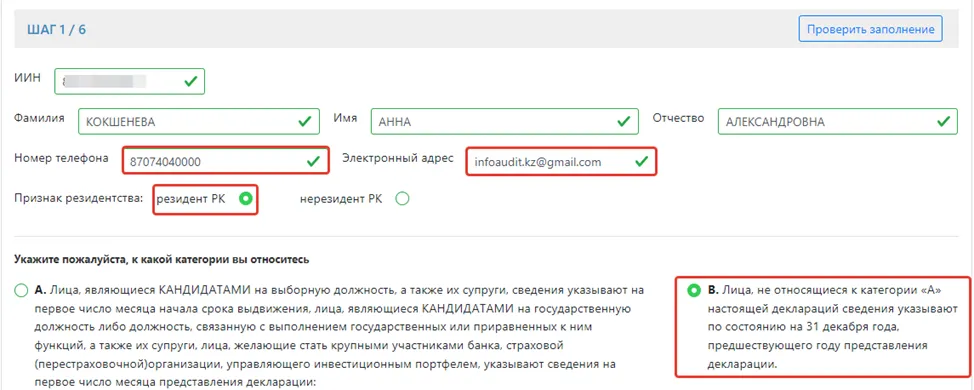Edit the Фамилия field containing КОКШЕНЕВА

click(199, 122)
